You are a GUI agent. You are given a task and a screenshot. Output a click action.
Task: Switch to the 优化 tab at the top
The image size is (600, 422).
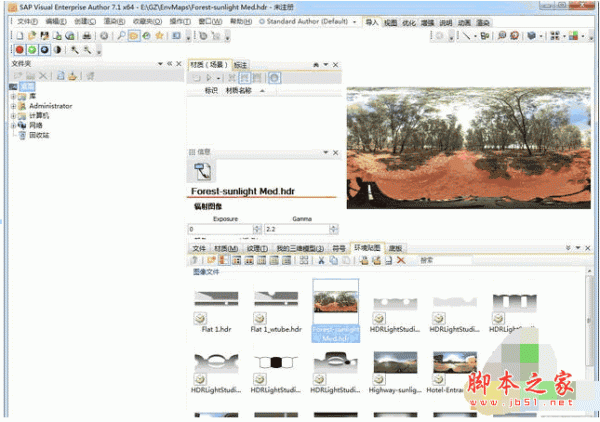409,23
